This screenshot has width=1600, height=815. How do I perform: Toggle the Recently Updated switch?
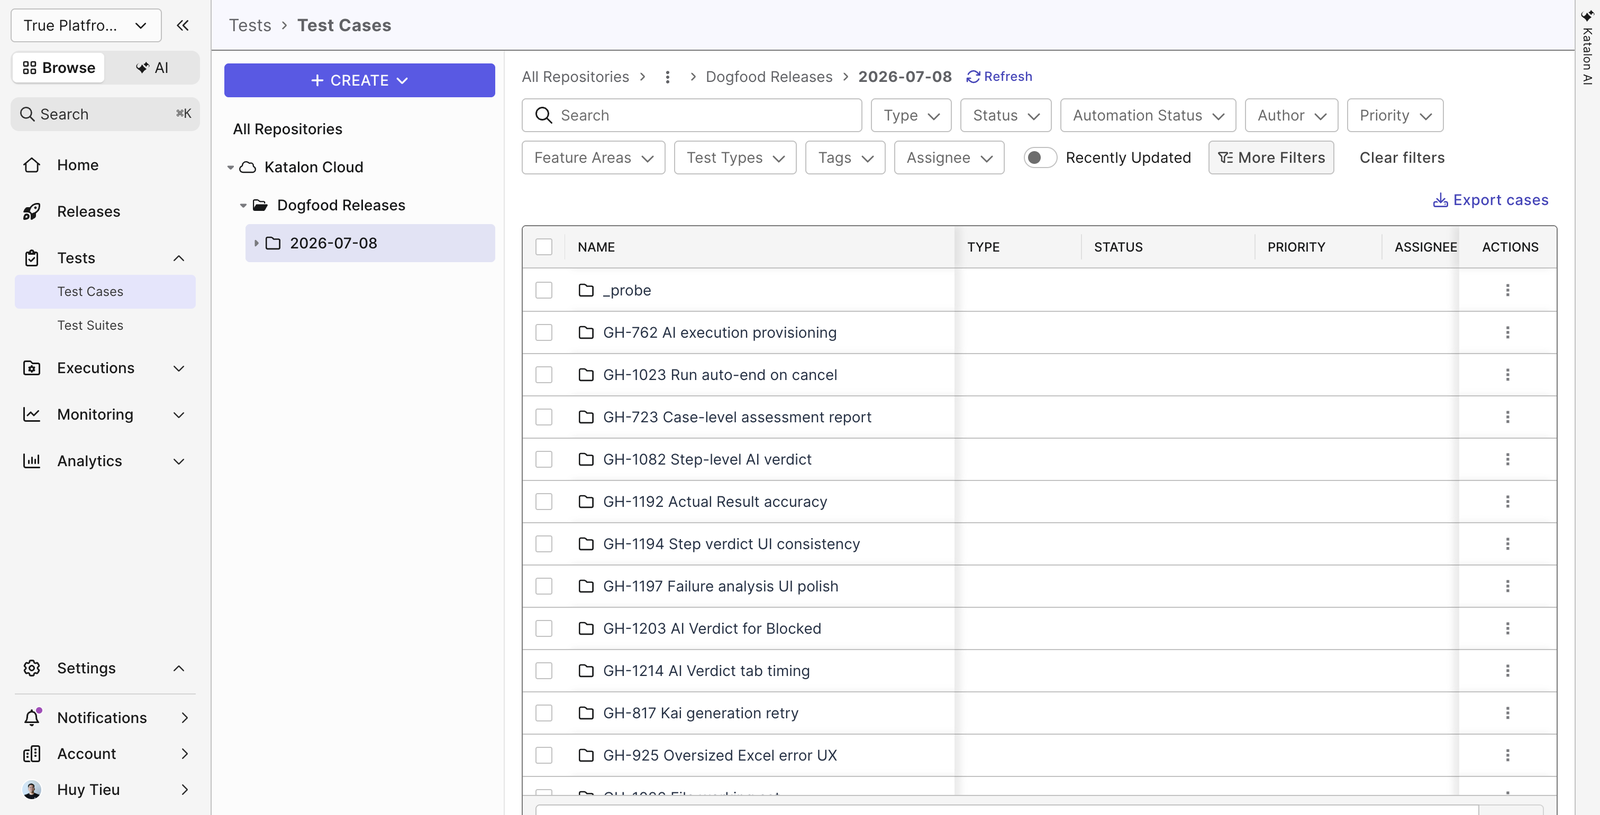click(x=1040, y=158)
